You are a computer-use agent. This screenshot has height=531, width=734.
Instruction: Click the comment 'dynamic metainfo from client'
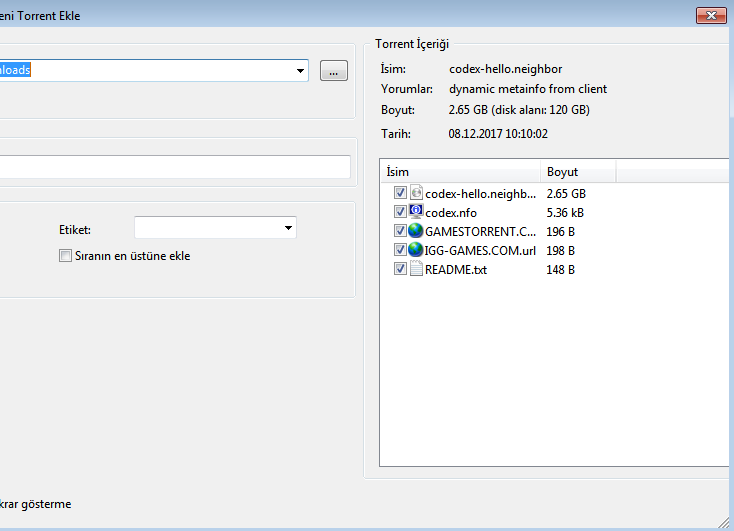[528, 89]
